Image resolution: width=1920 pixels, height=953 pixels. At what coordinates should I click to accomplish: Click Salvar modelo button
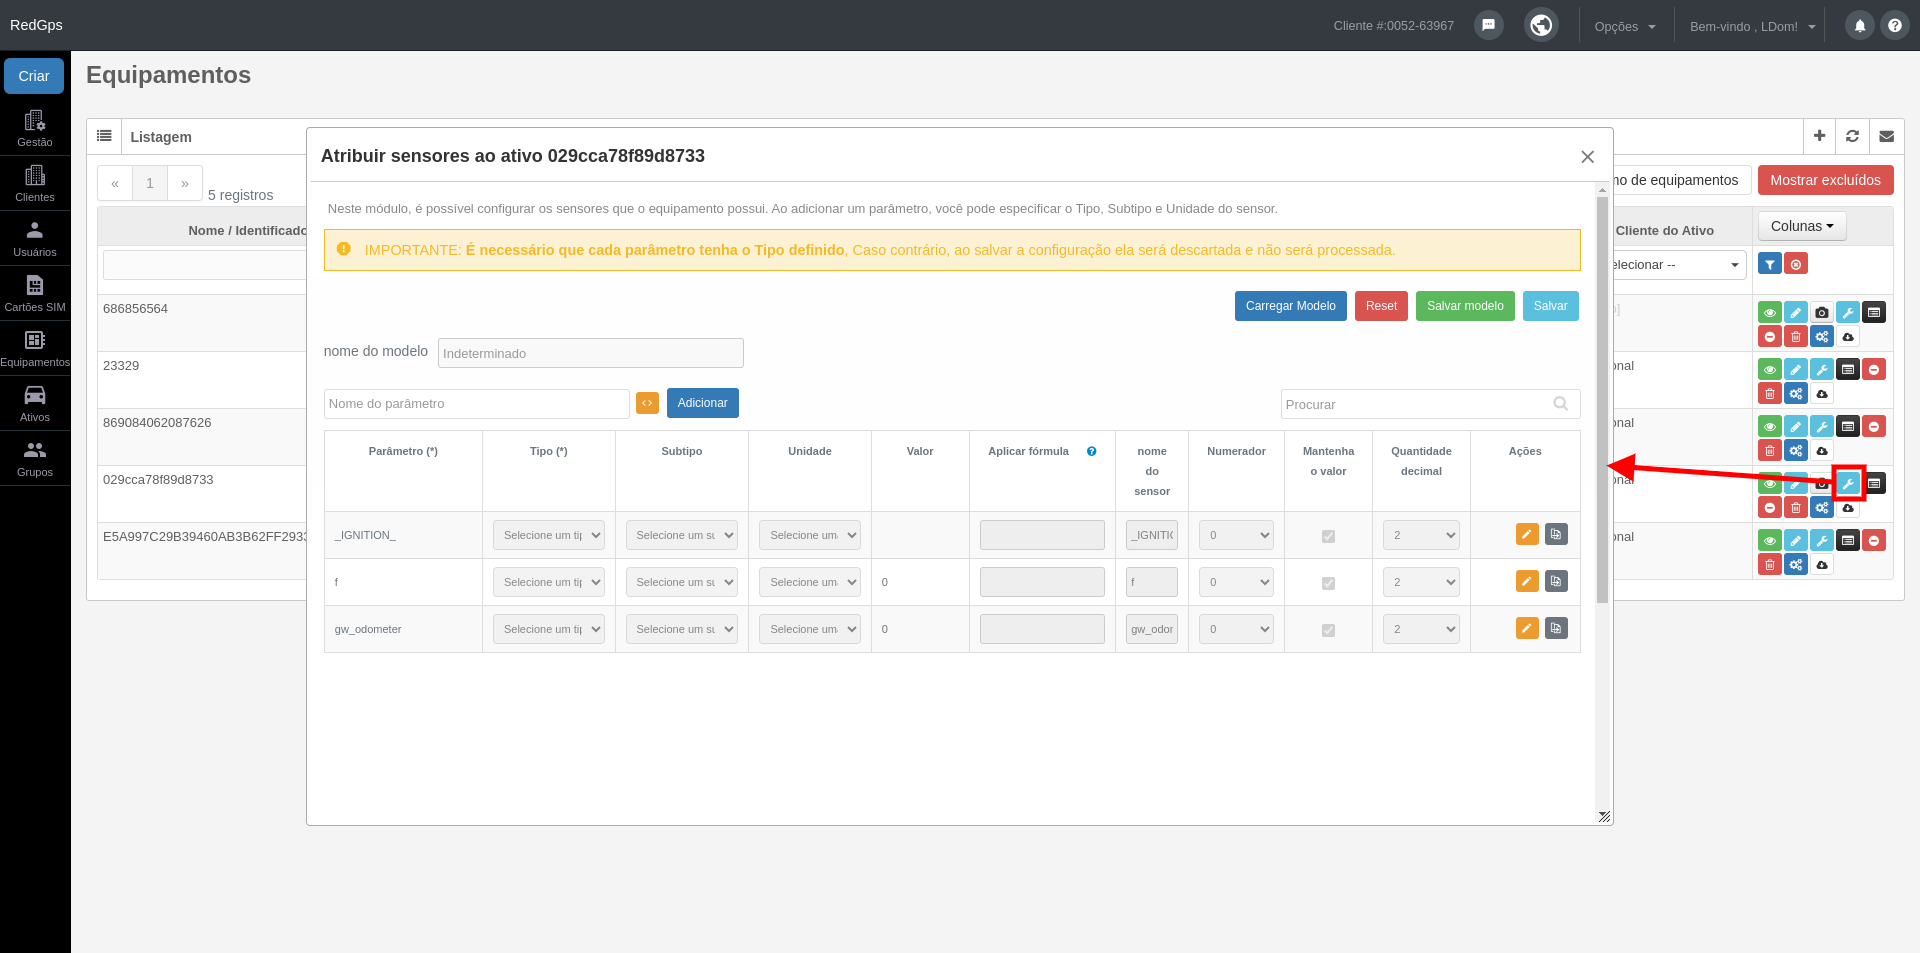coord(1465,306)
